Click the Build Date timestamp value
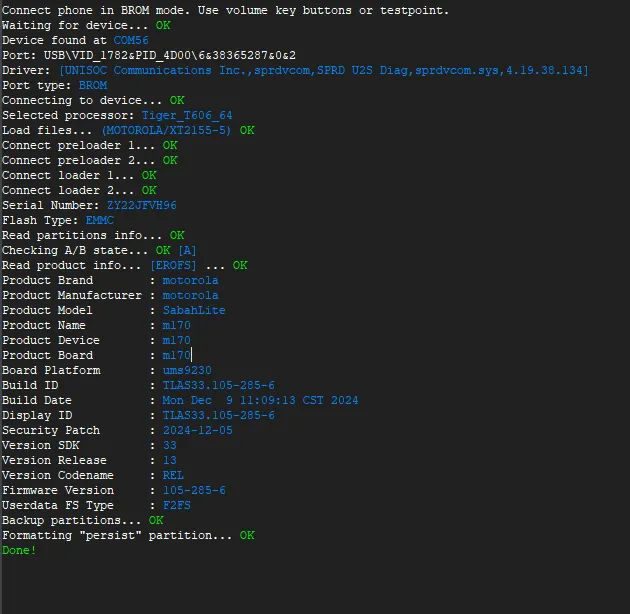This screenshot has height=614, width=630. pos(260,400)
